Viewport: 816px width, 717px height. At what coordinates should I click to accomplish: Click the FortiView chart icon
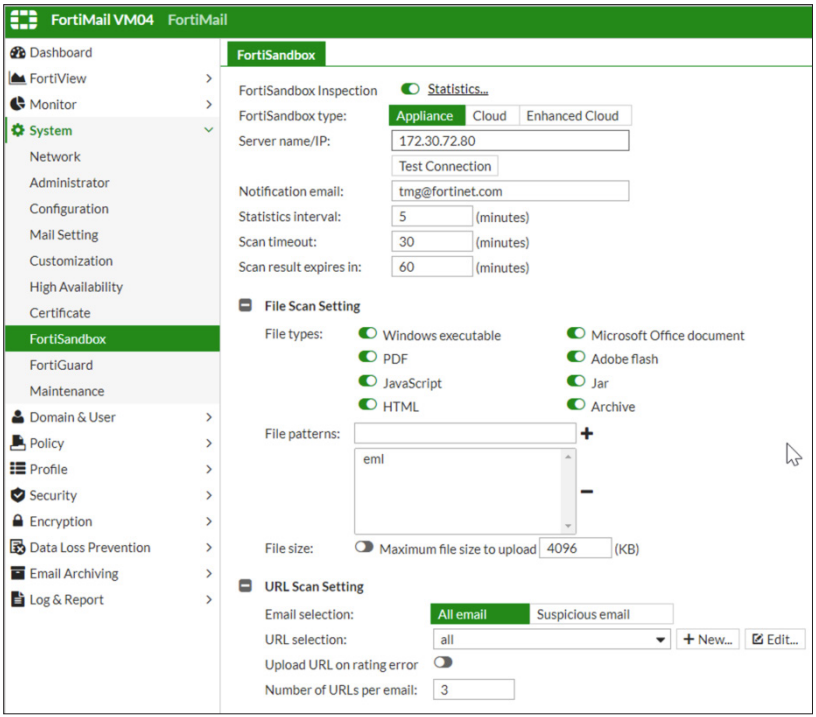pos(18,79)
